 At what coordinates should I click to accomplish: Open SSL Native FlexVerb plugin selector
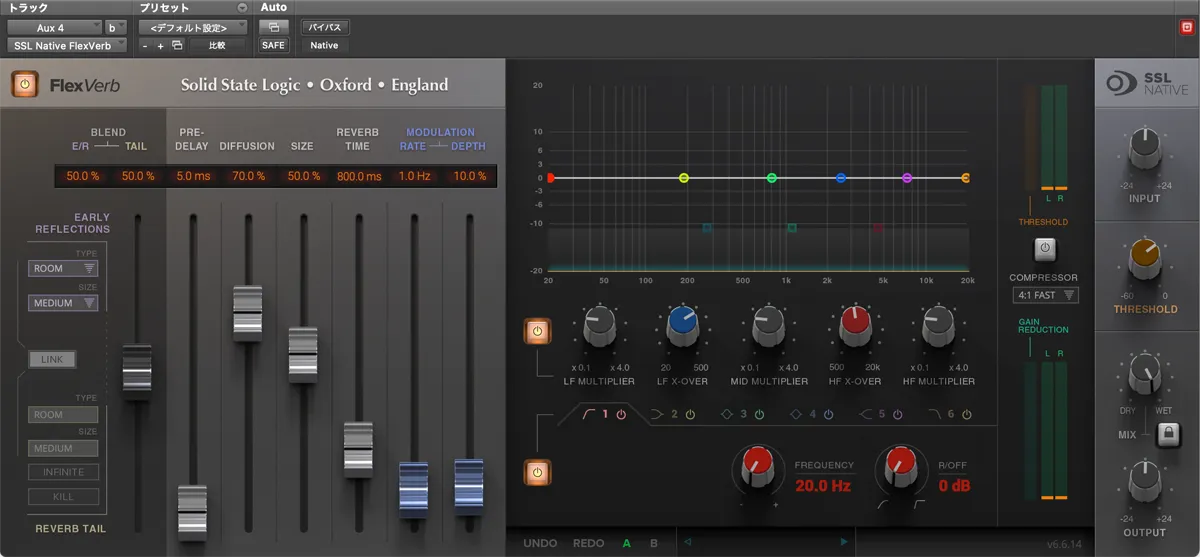click(67, 46)
